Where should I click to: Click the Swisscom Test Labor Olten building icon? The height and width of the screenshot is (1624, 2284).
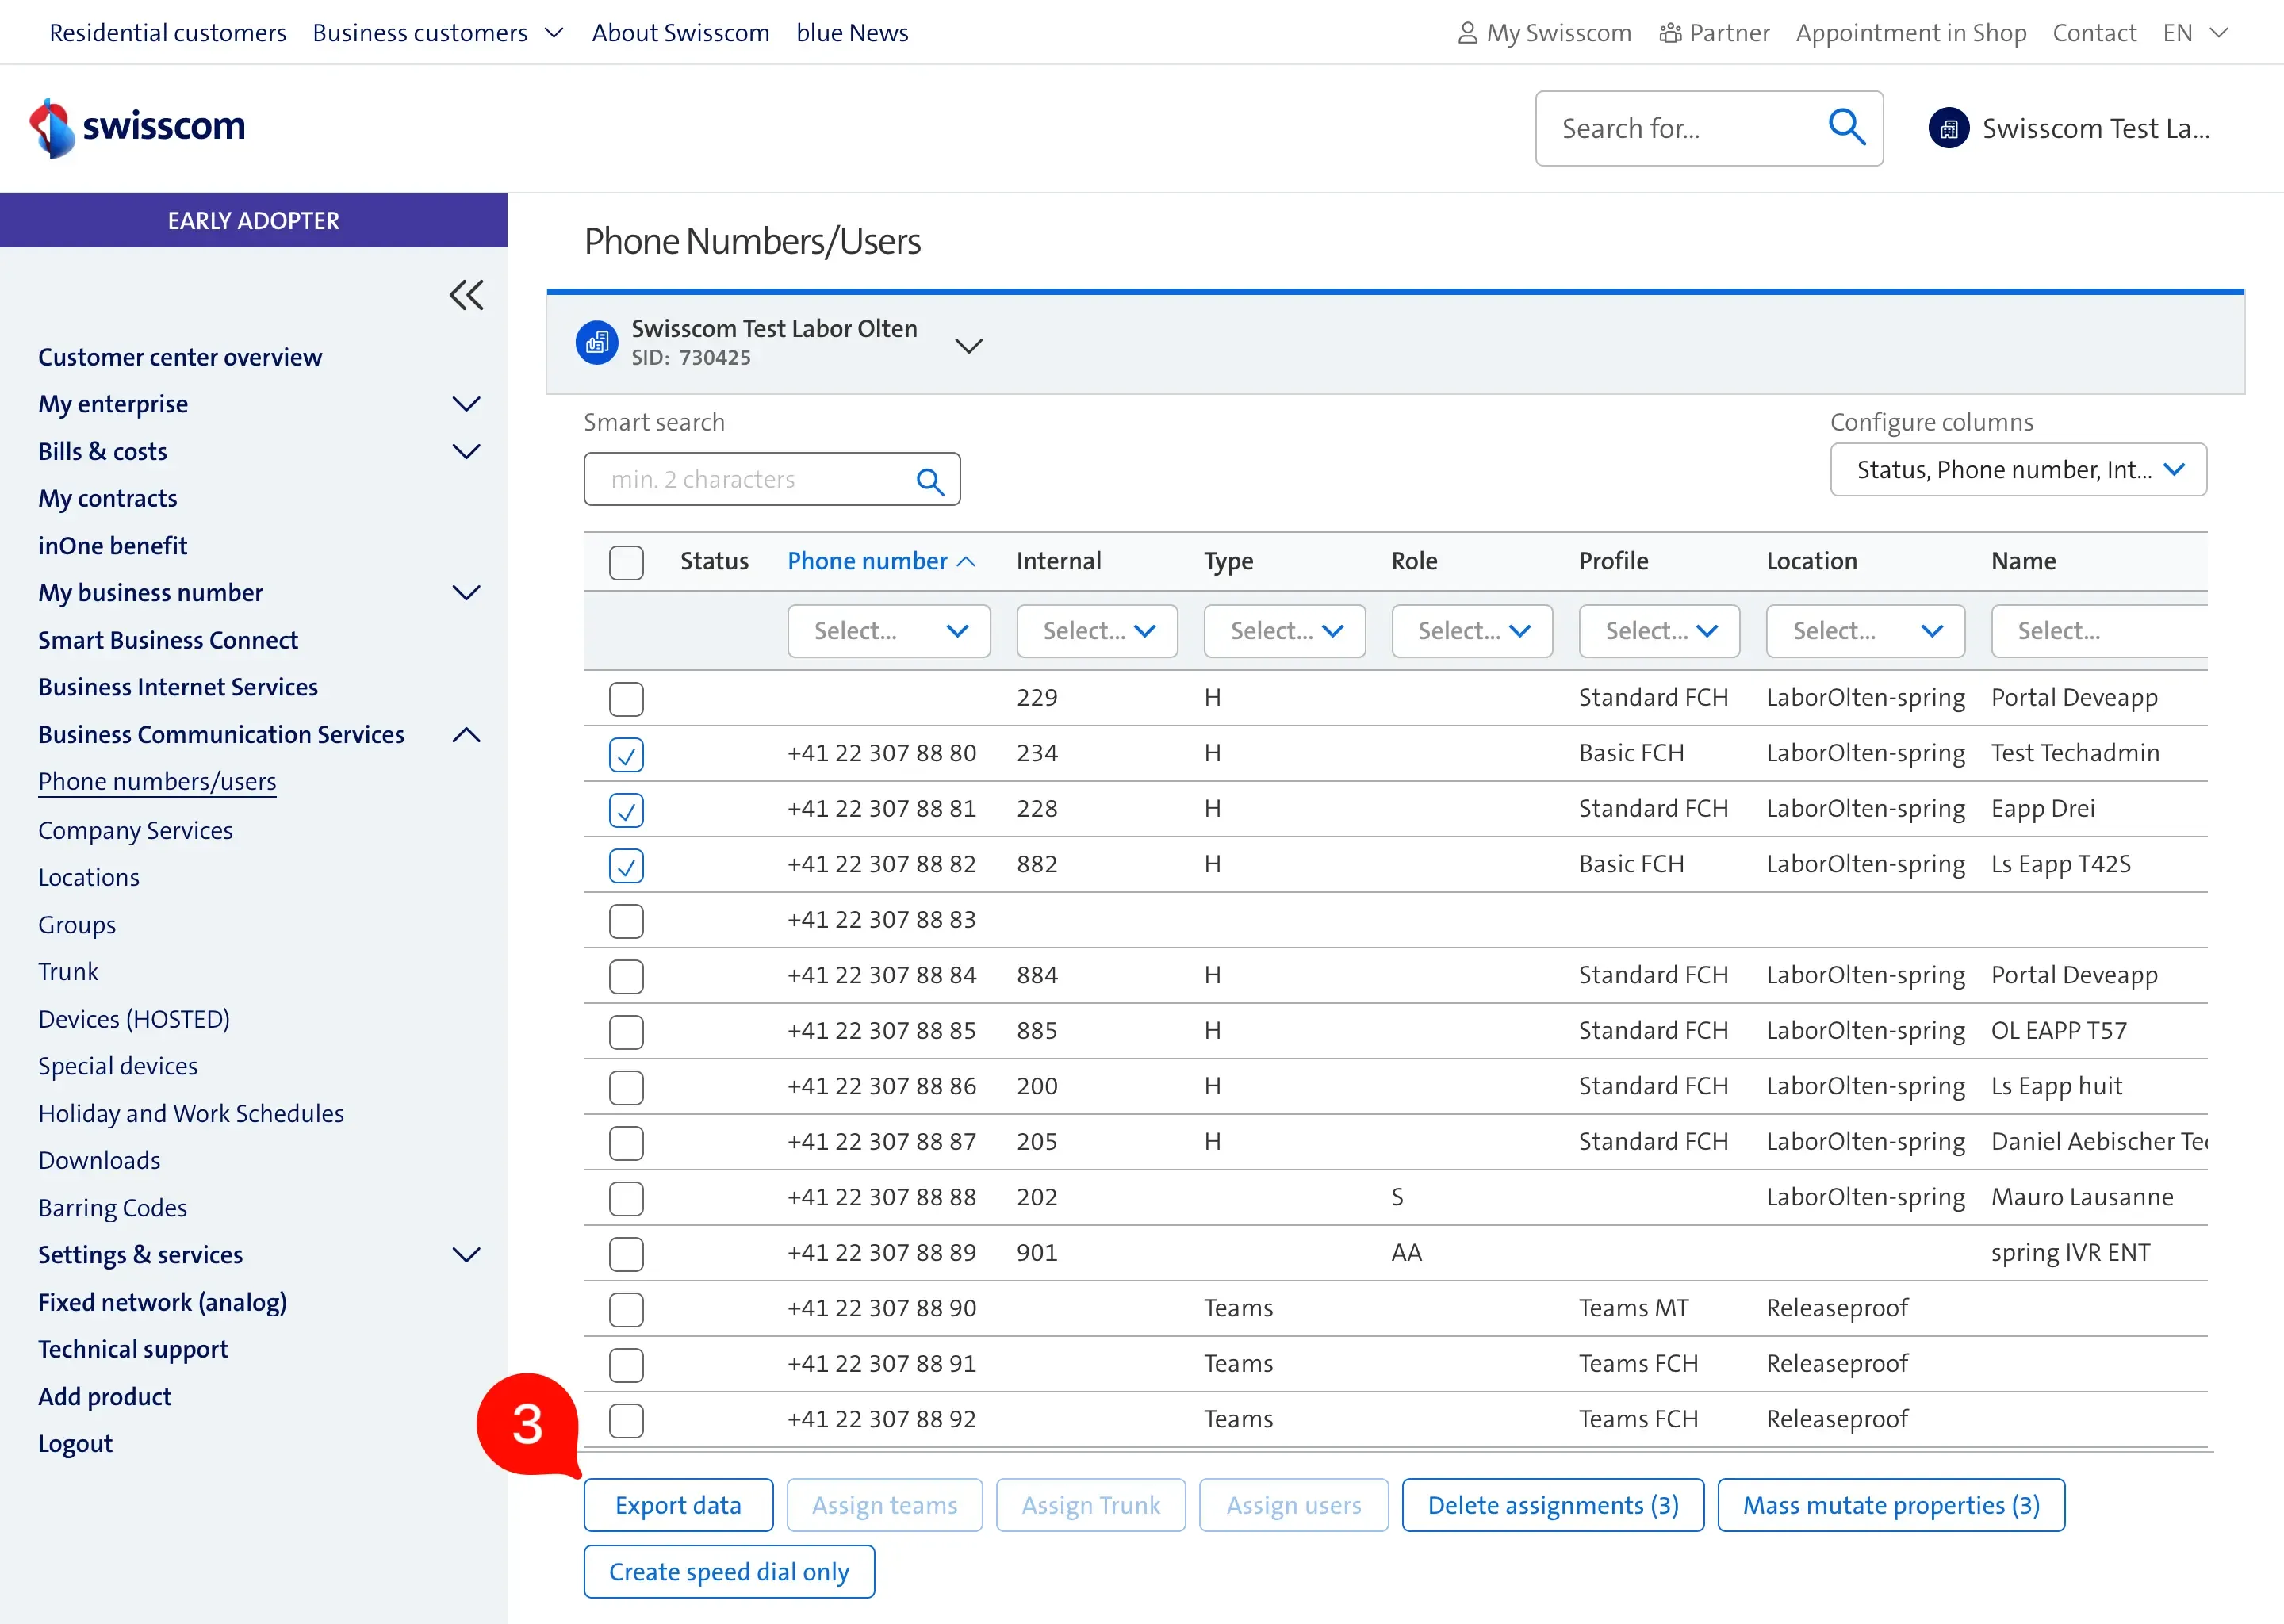(597, 343)
